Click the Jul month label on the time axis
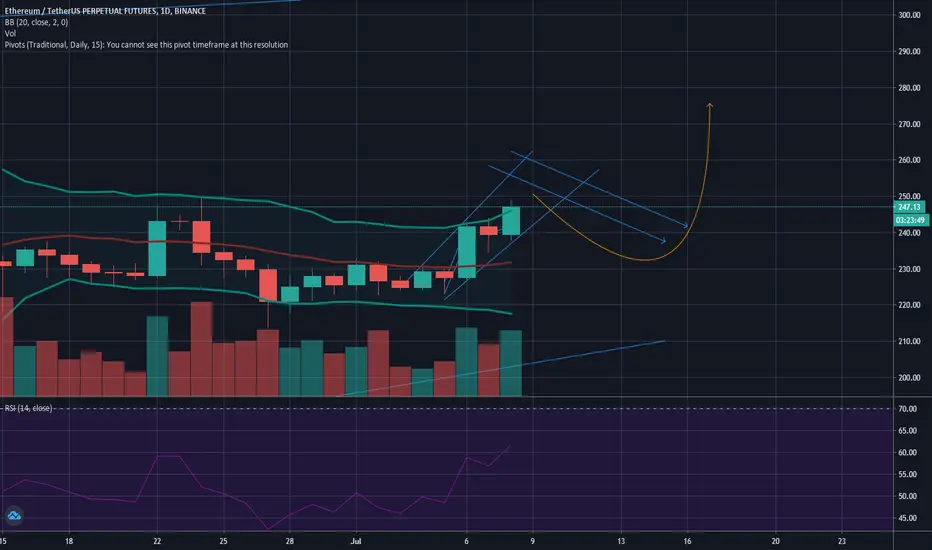The width and height of the screenshot is (932, 550). (356, 541)
